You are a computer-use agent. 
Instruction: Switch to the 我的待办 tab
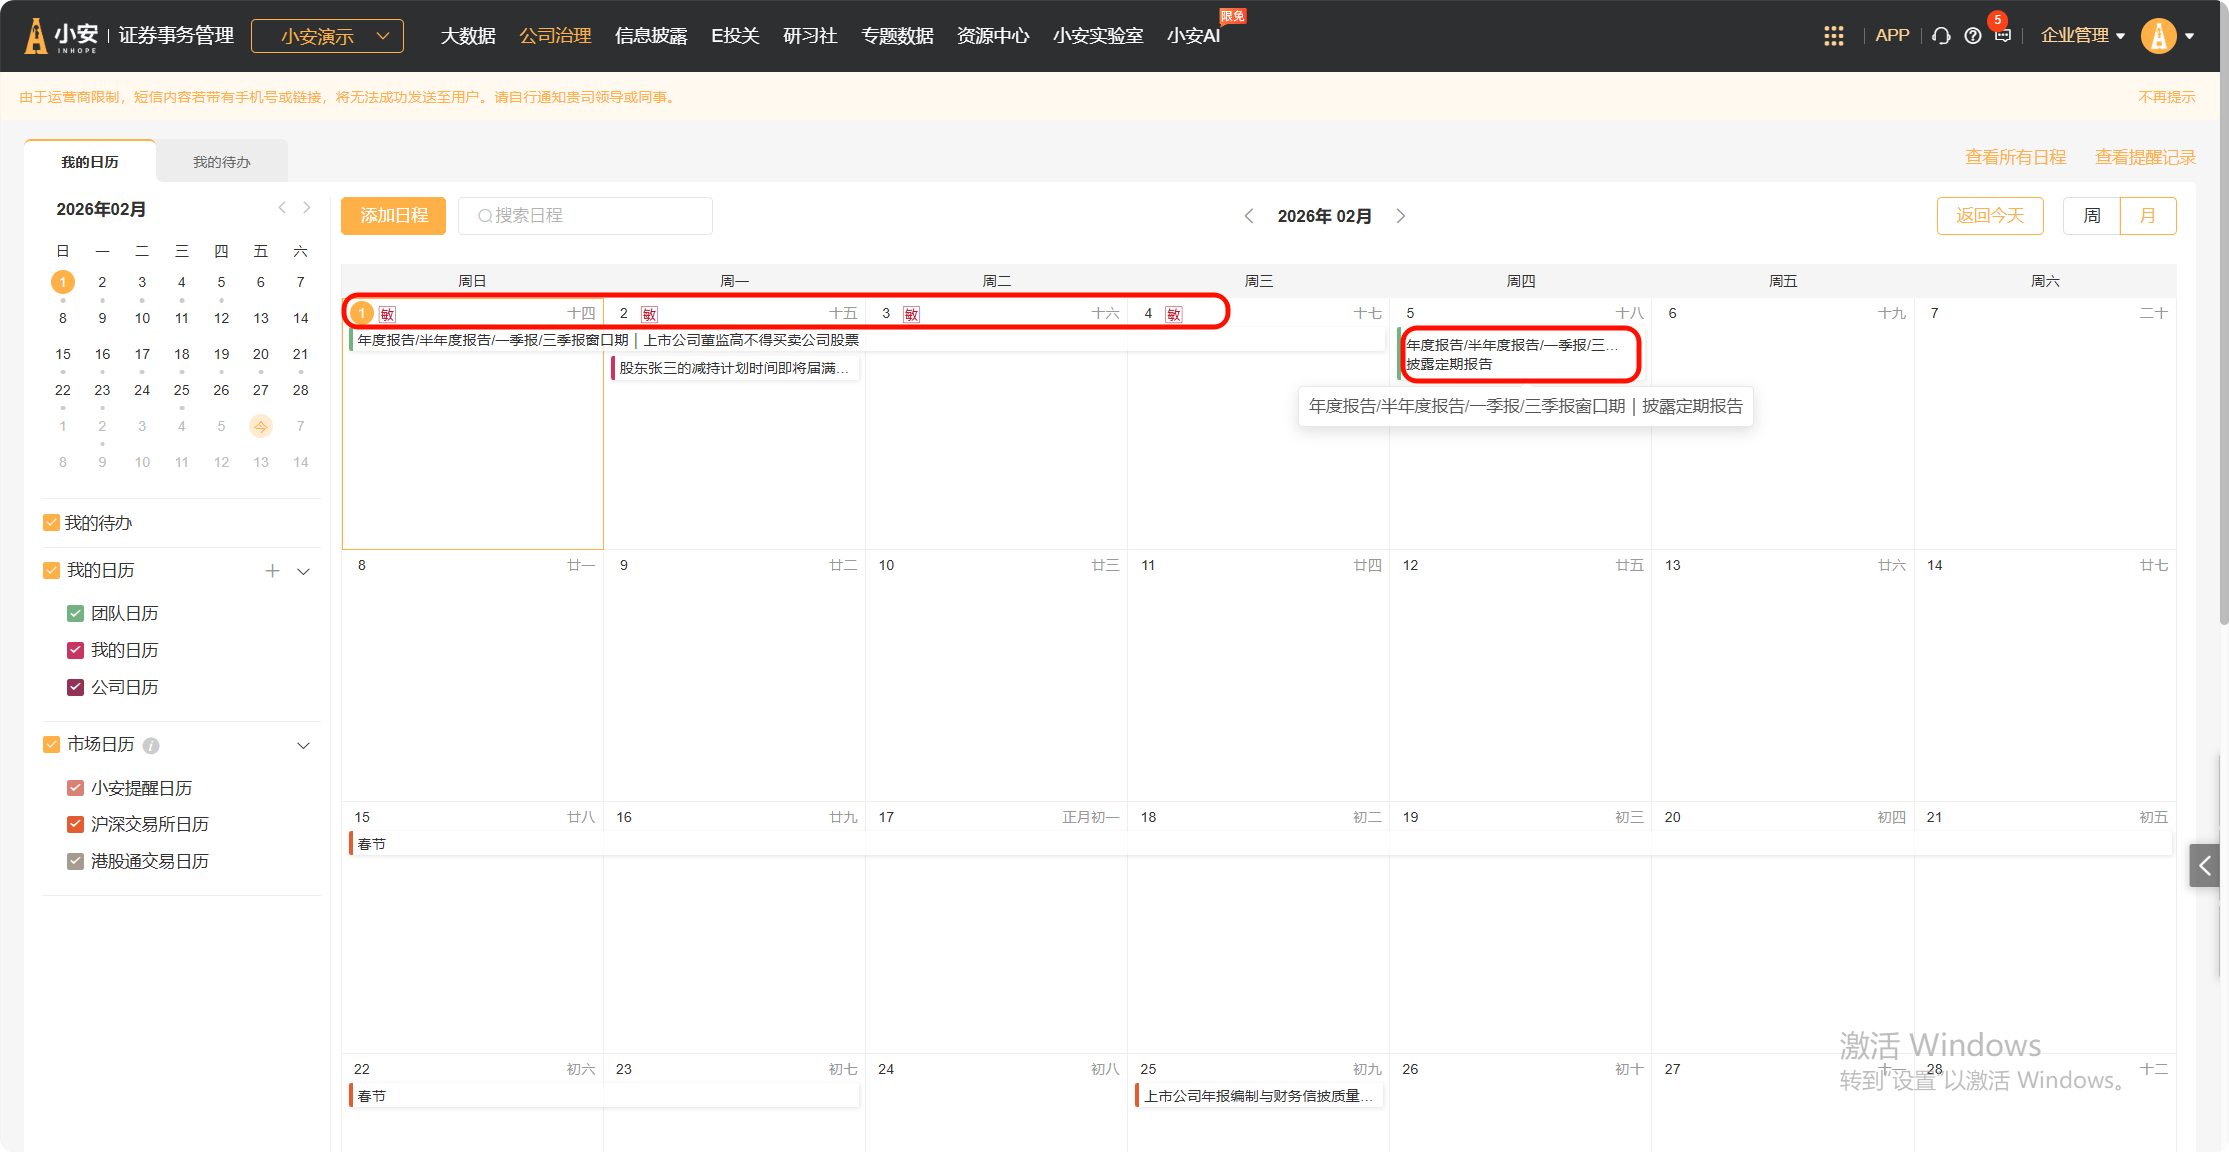coord(221,162)
